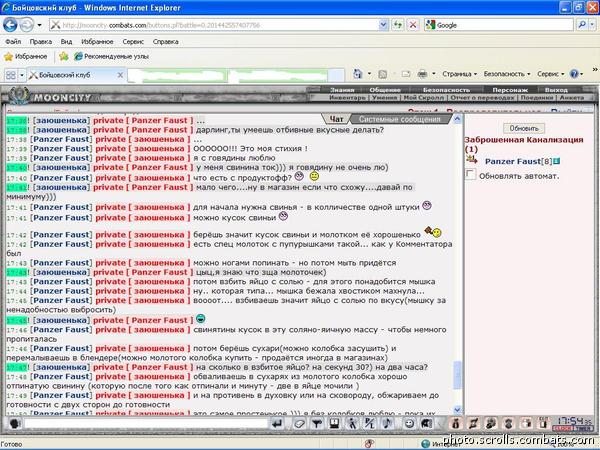Open the smiley emoticons picker
Viewport: 600px width, 450px height.
pyautogui.click(x=409, y=424)
